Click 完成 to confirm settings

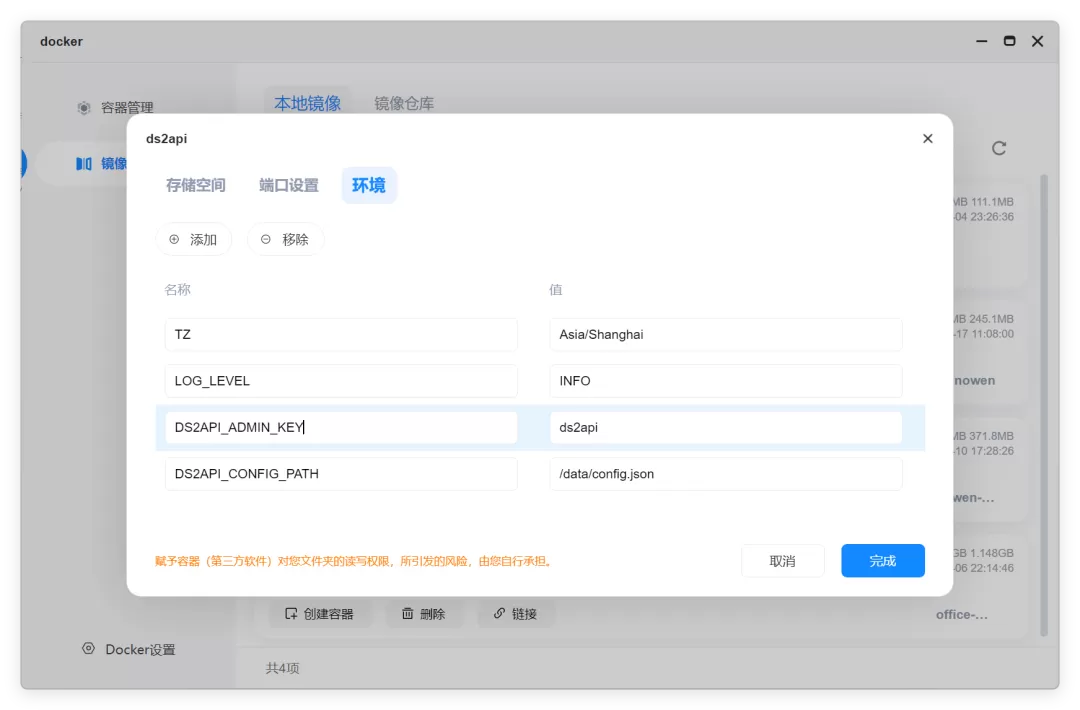[882, 561]
